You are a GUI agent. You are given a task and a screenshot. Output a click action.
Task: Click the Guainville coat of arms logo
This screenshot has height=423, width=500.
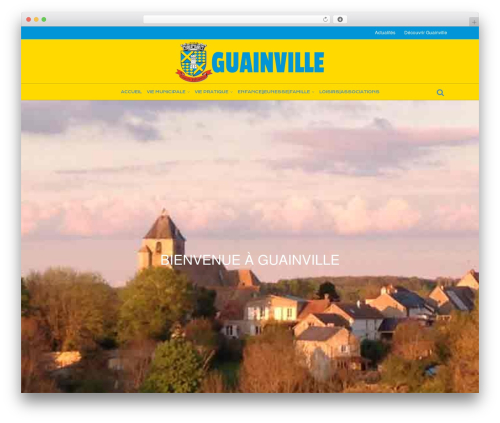pos(194,62)
